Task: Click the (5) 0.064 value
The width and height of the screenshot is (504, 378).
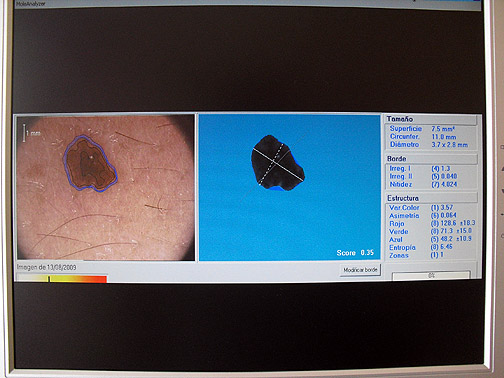Action: click(x=444, y=215)
